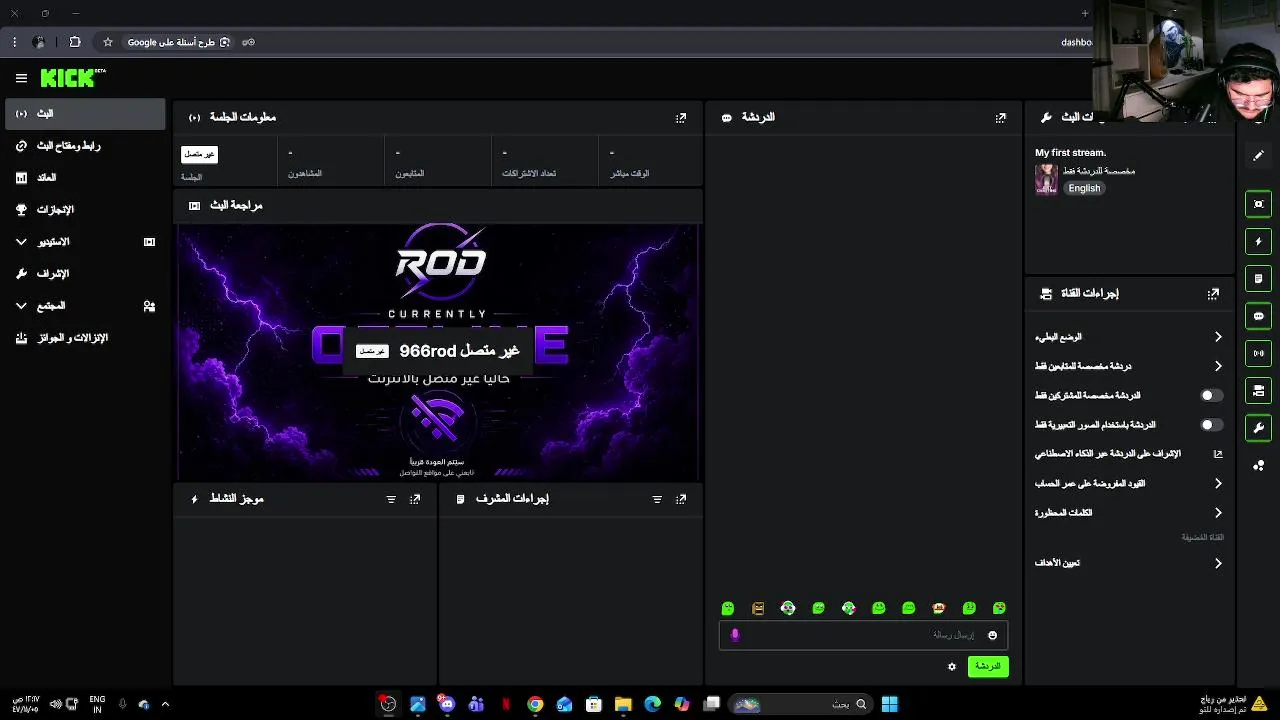
Task: Pop out the الدردشة chat panel
Action: (x=1001, y=117)
